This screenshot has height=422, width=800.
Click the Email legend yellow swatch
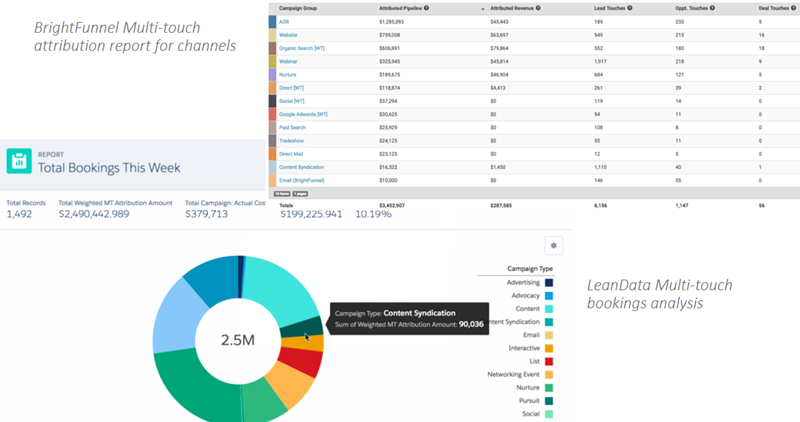(549, 335)
